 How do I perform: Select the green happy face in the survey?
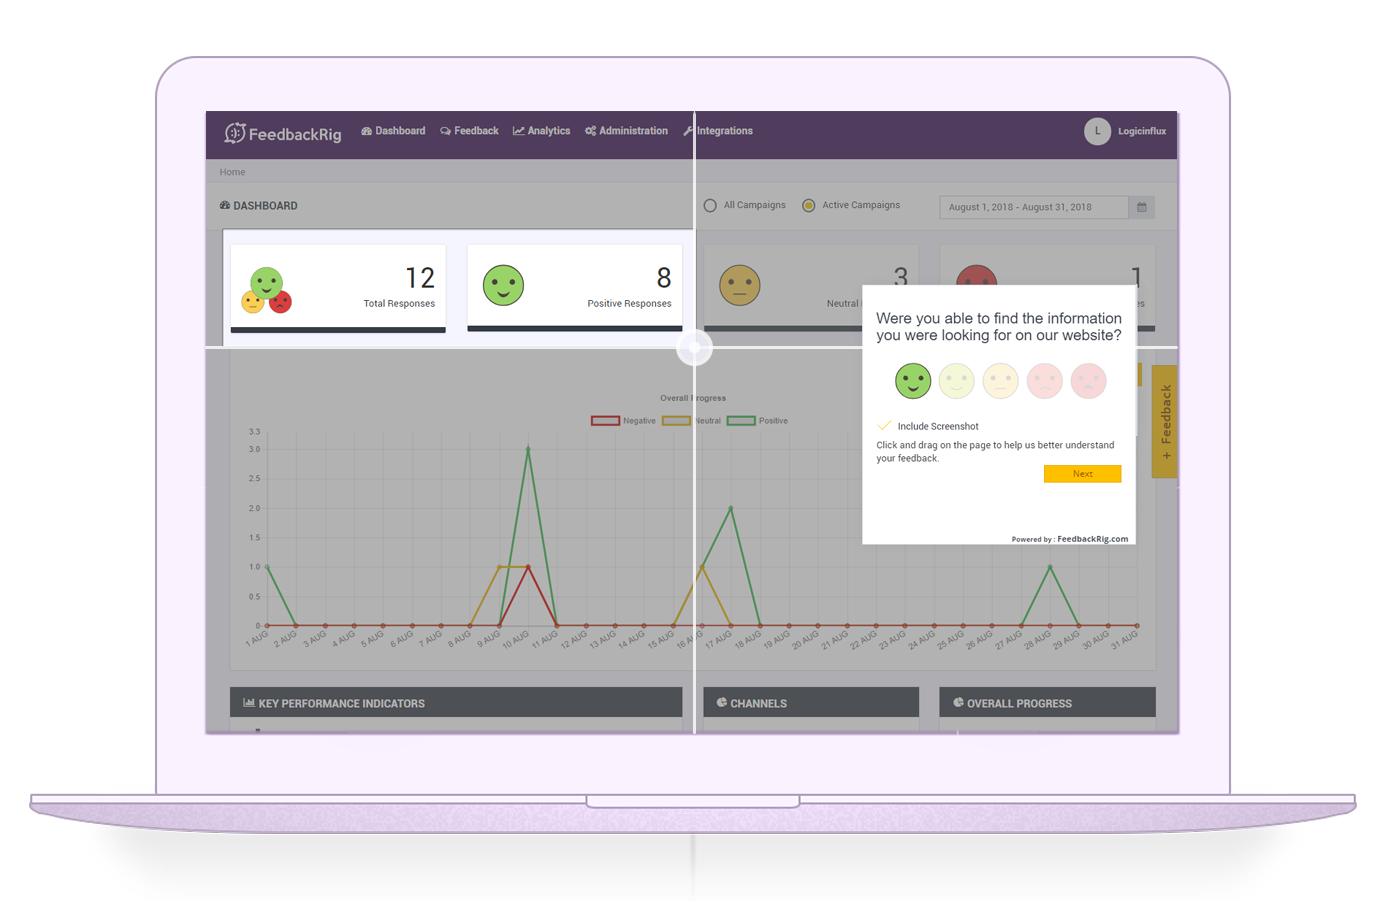click(913, 381)
